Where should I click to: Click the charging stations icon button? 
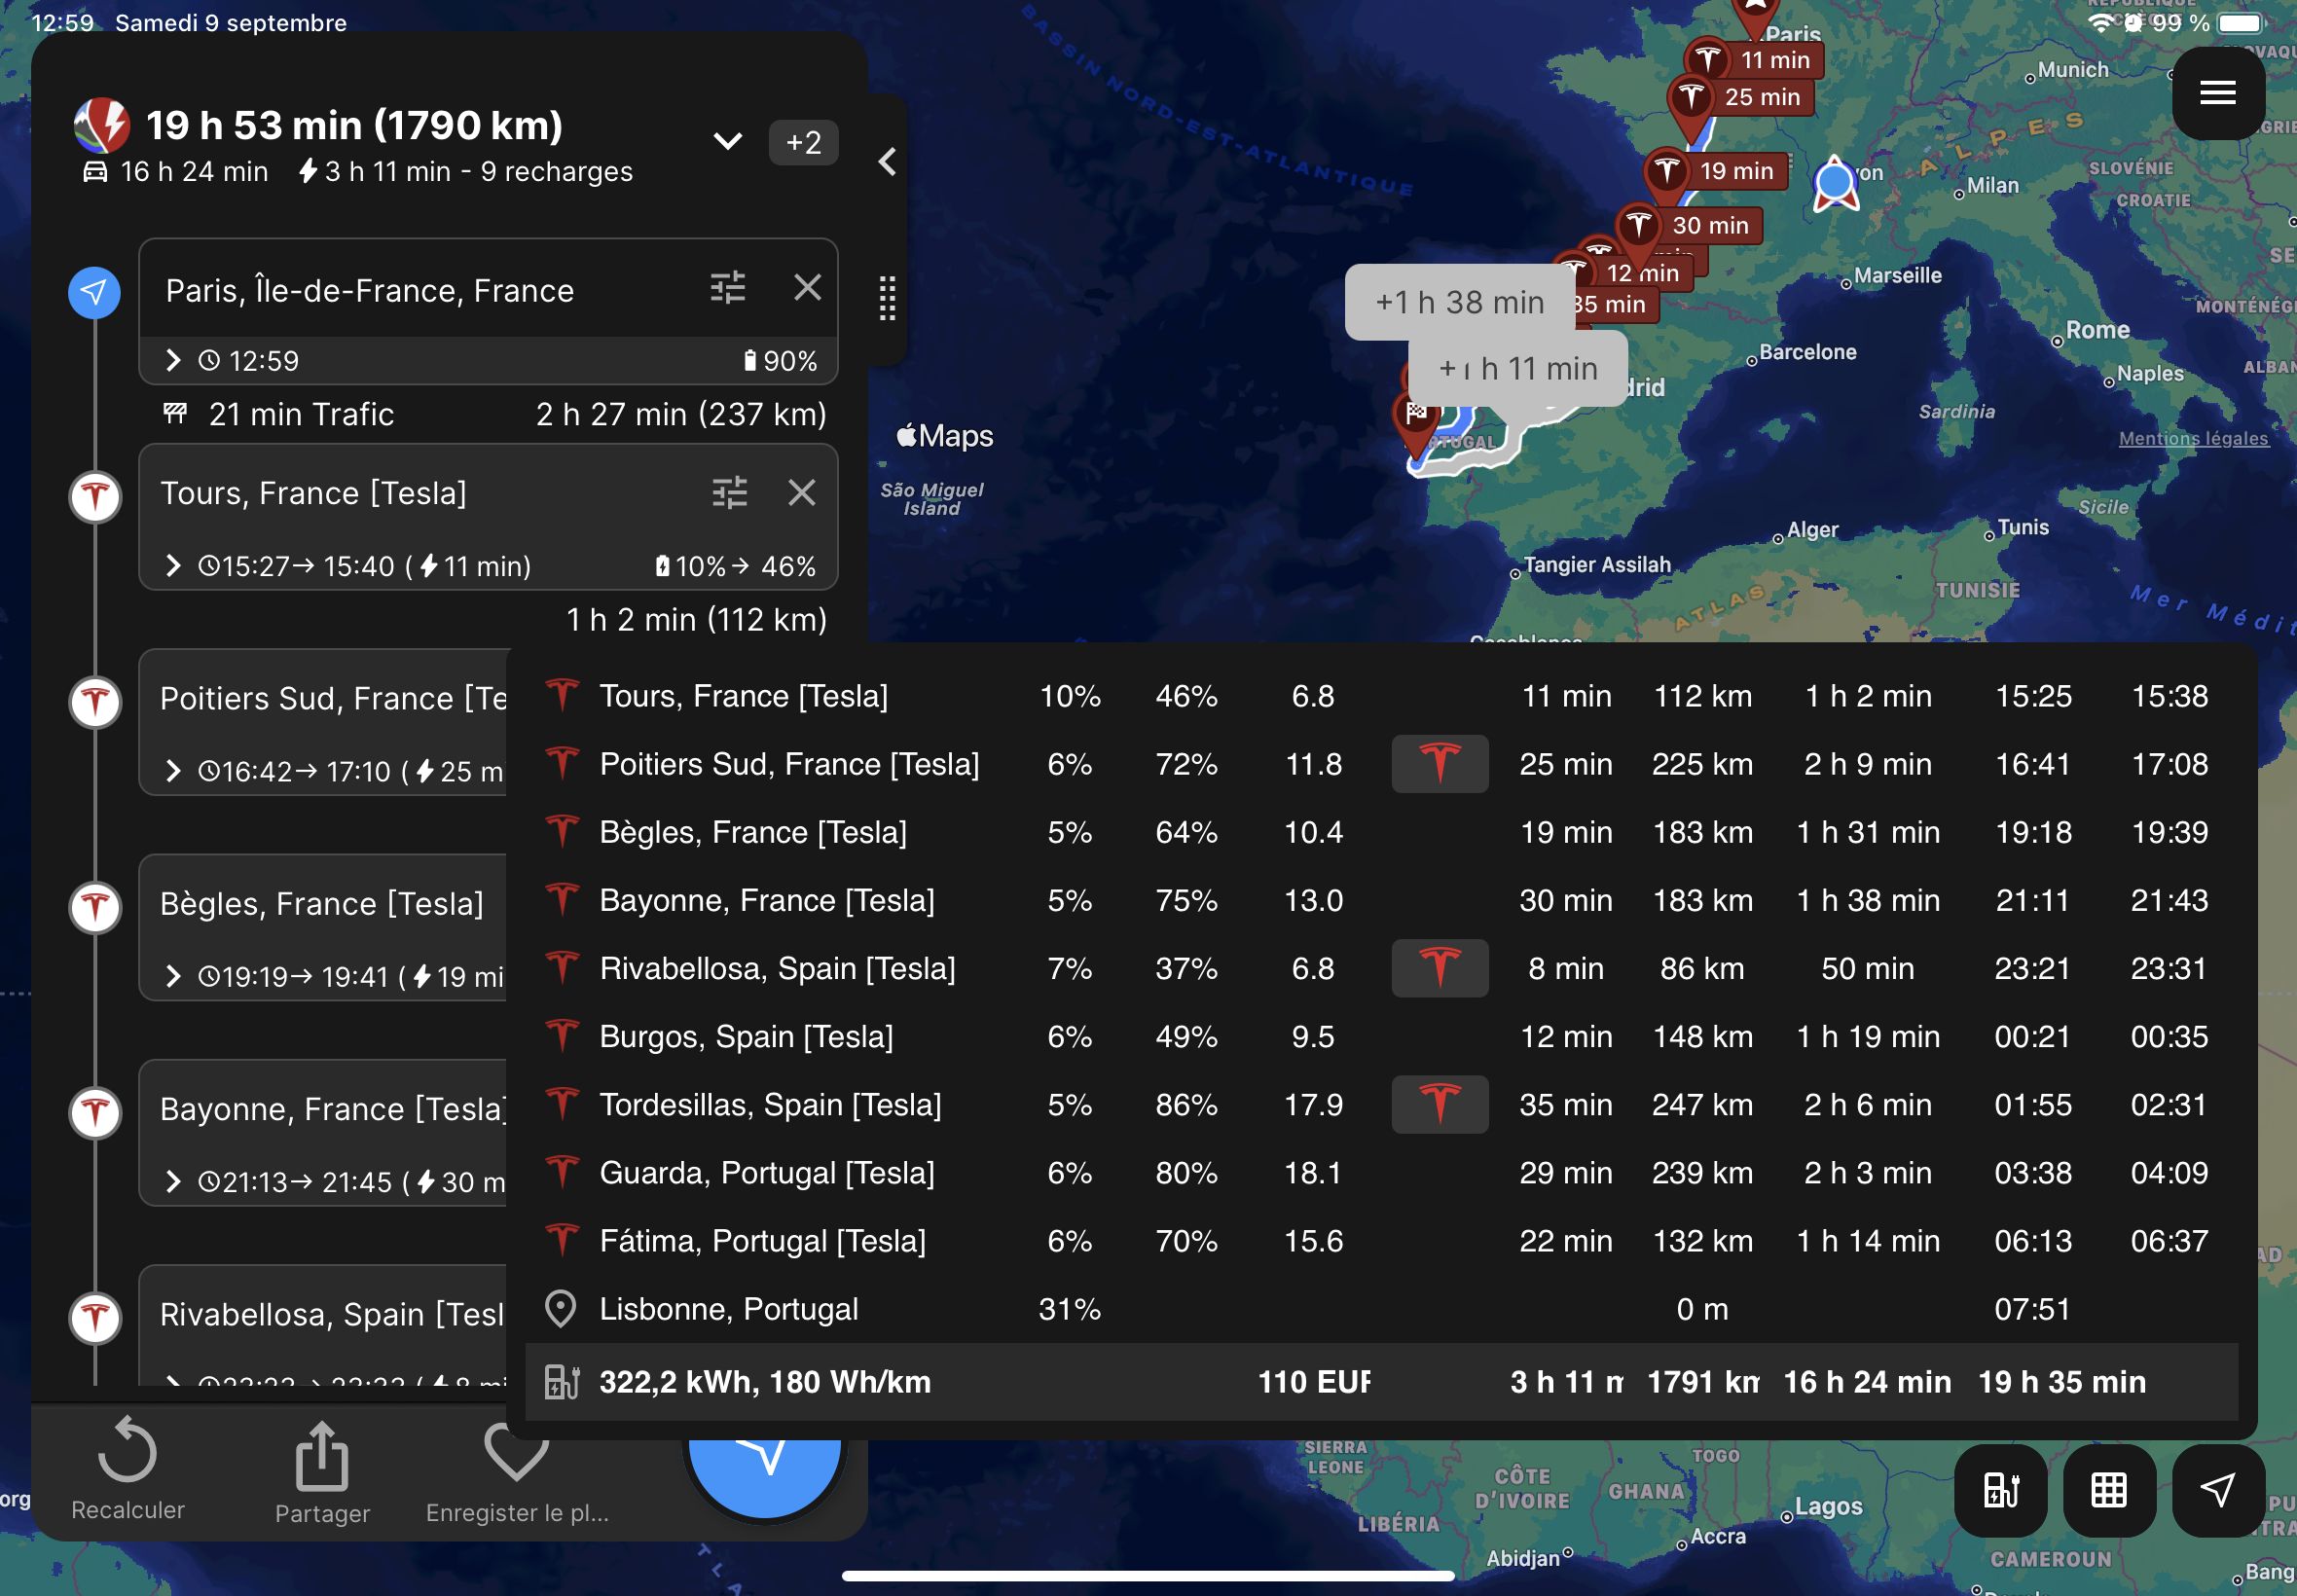click(x=2000, y=1490)
